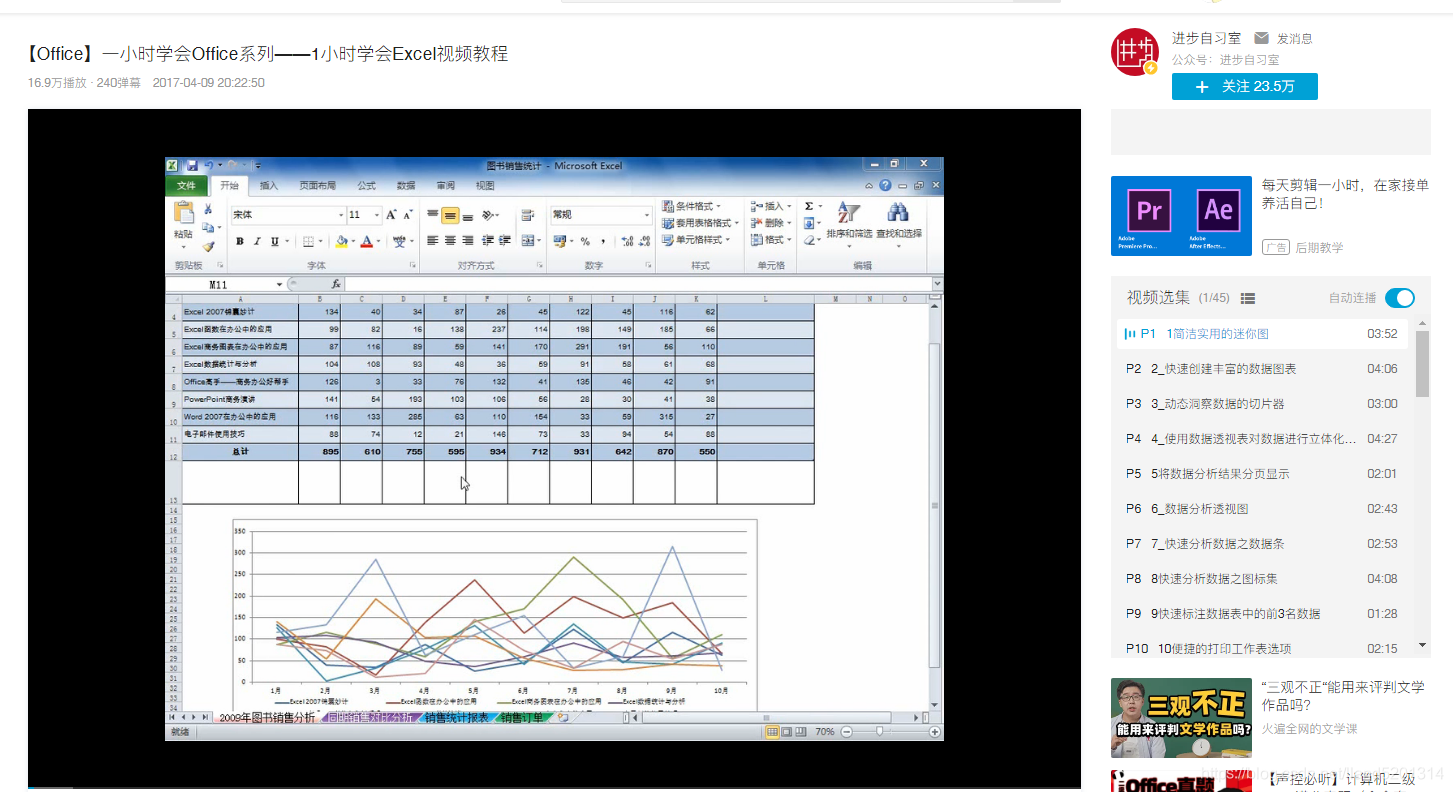Play P3 3_动态洞察数据的切片器
The width and height of the screenshot is (1453, 792).
tap(1262, 404)
